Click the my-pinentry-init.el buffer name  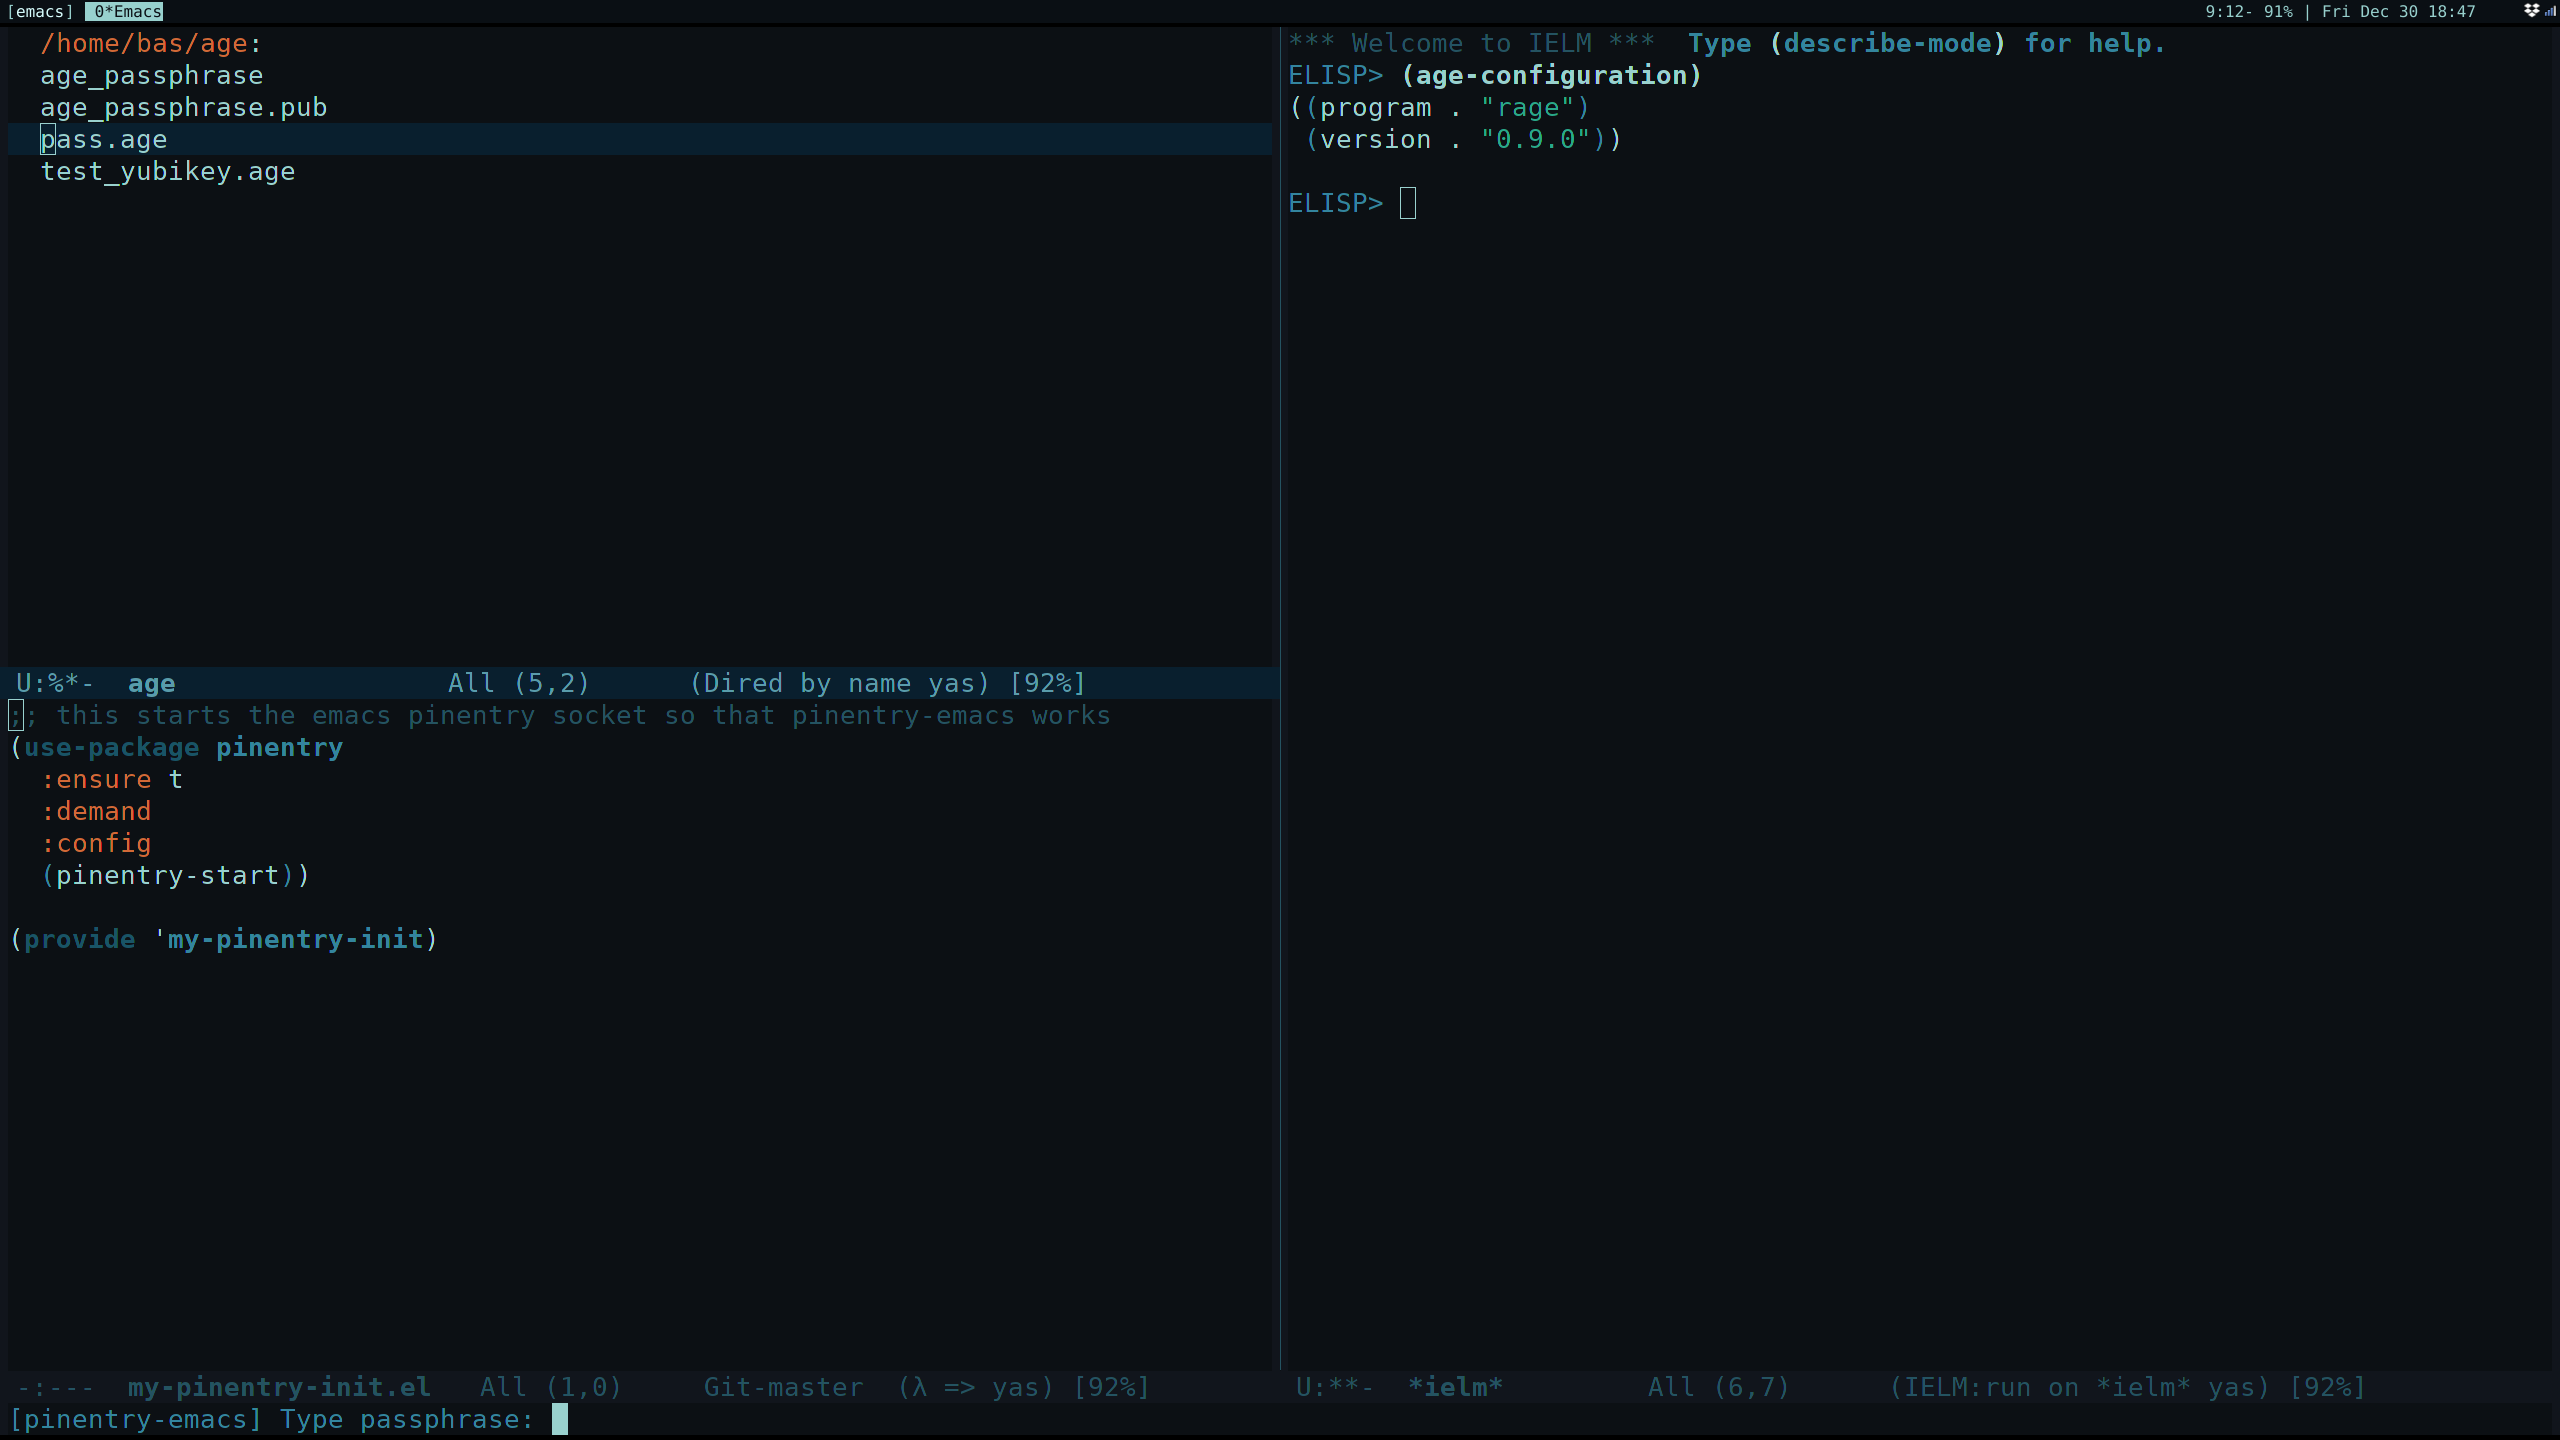279,1388
